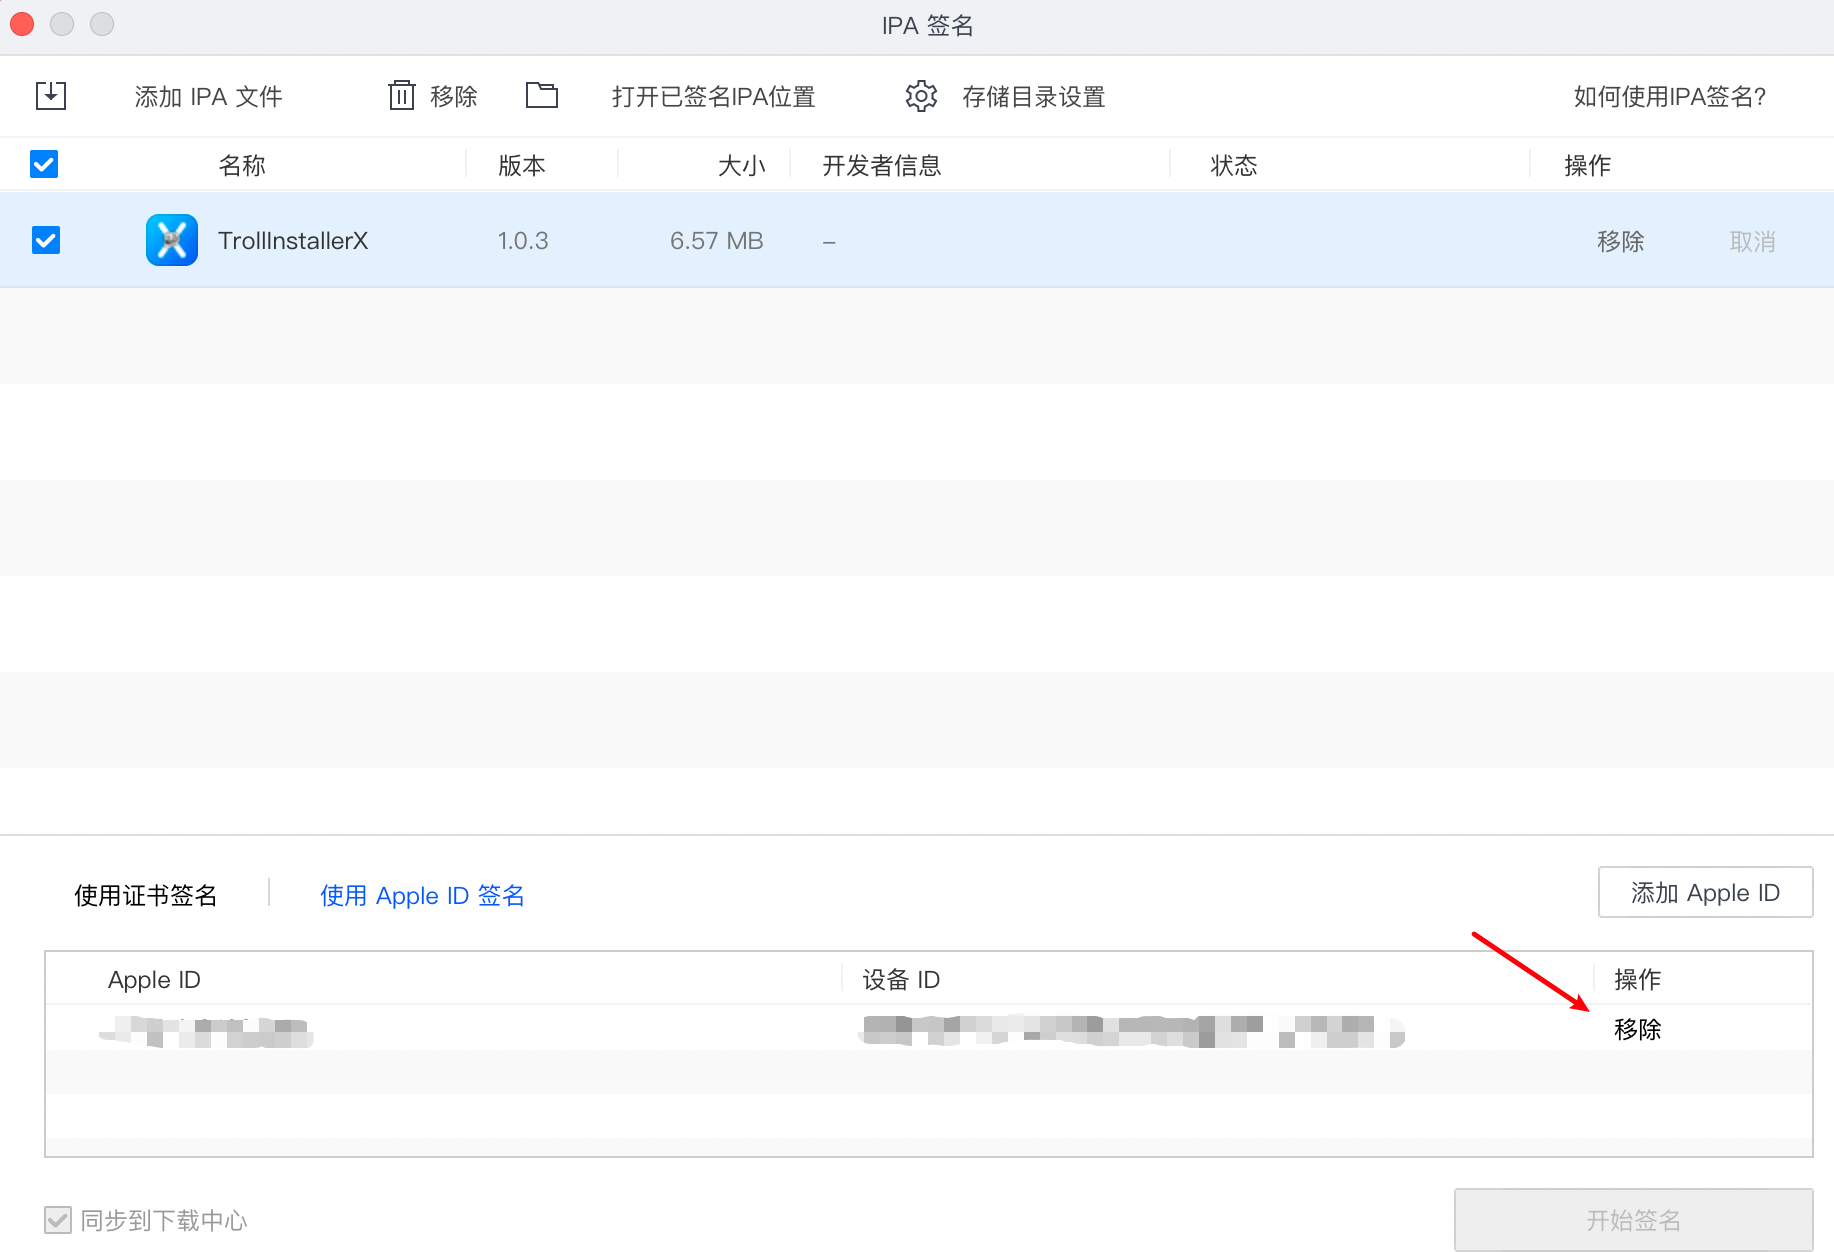Click the blurred 设备 ID value
1834x1252 pixels.
(1132, 1031)
